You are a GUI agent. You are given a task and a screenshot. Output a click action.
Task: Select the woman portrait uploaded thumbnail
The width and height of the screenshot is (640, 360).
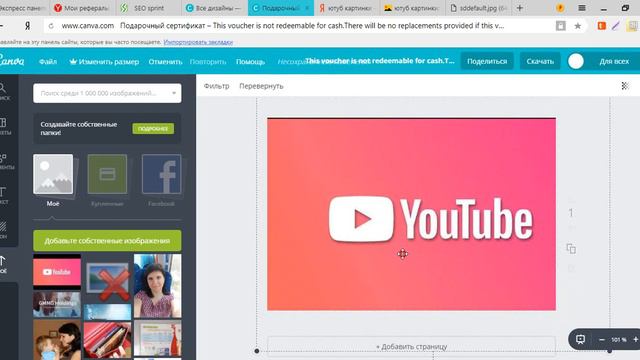158,286
